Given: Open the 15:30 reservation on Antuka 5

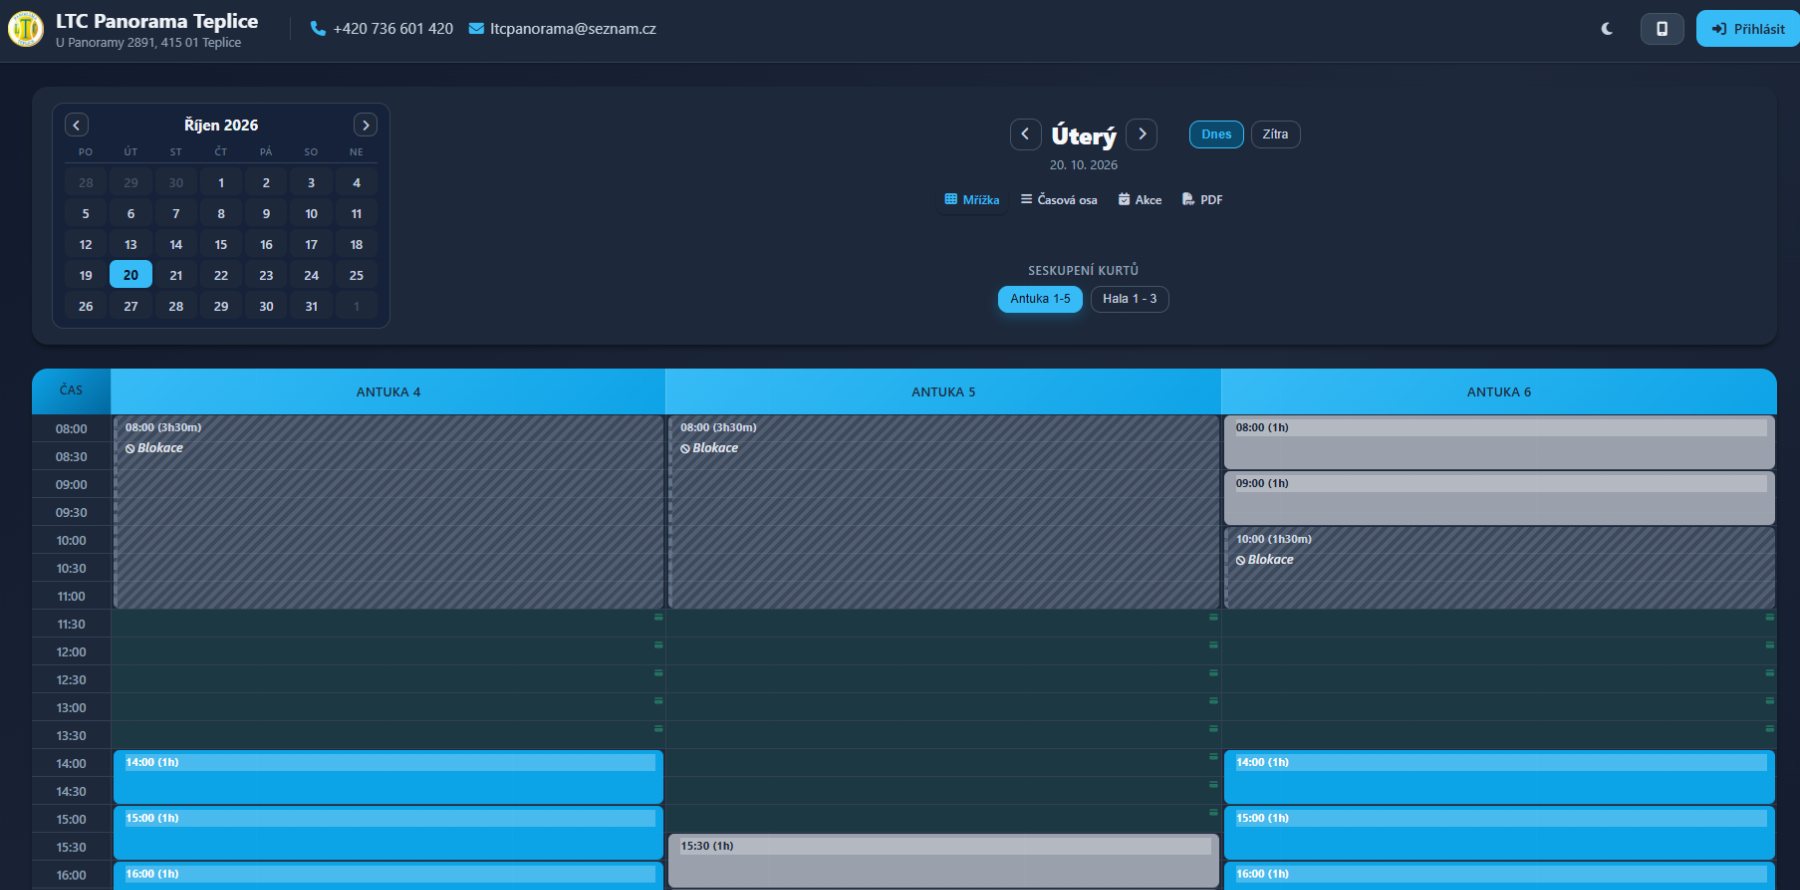Looking at the screenshot, I should tap(943, 861).
